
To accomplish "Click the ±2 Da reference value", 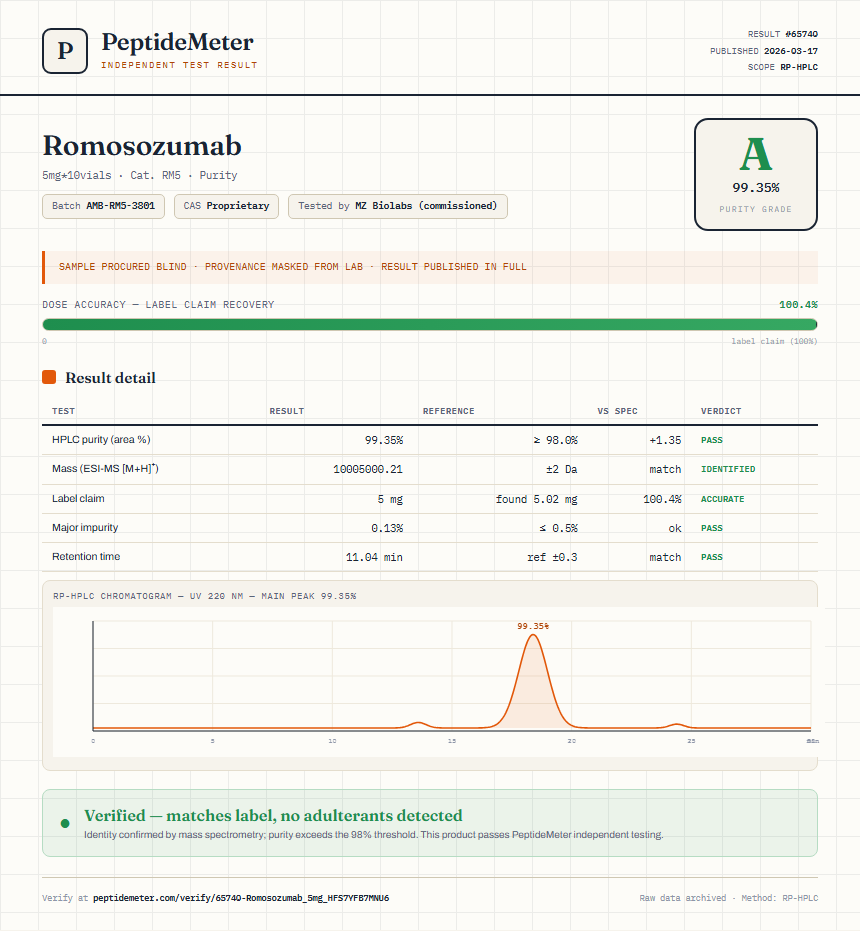I will pyautogui.click(x=562, y=469).
